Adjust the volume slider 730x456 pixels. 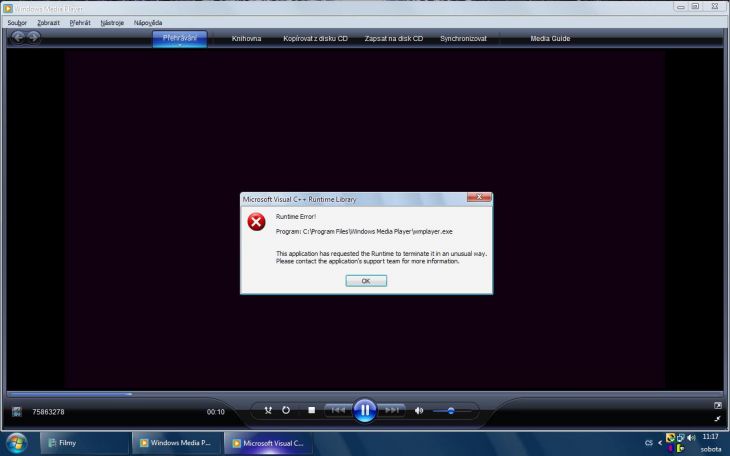click(452, 411)
